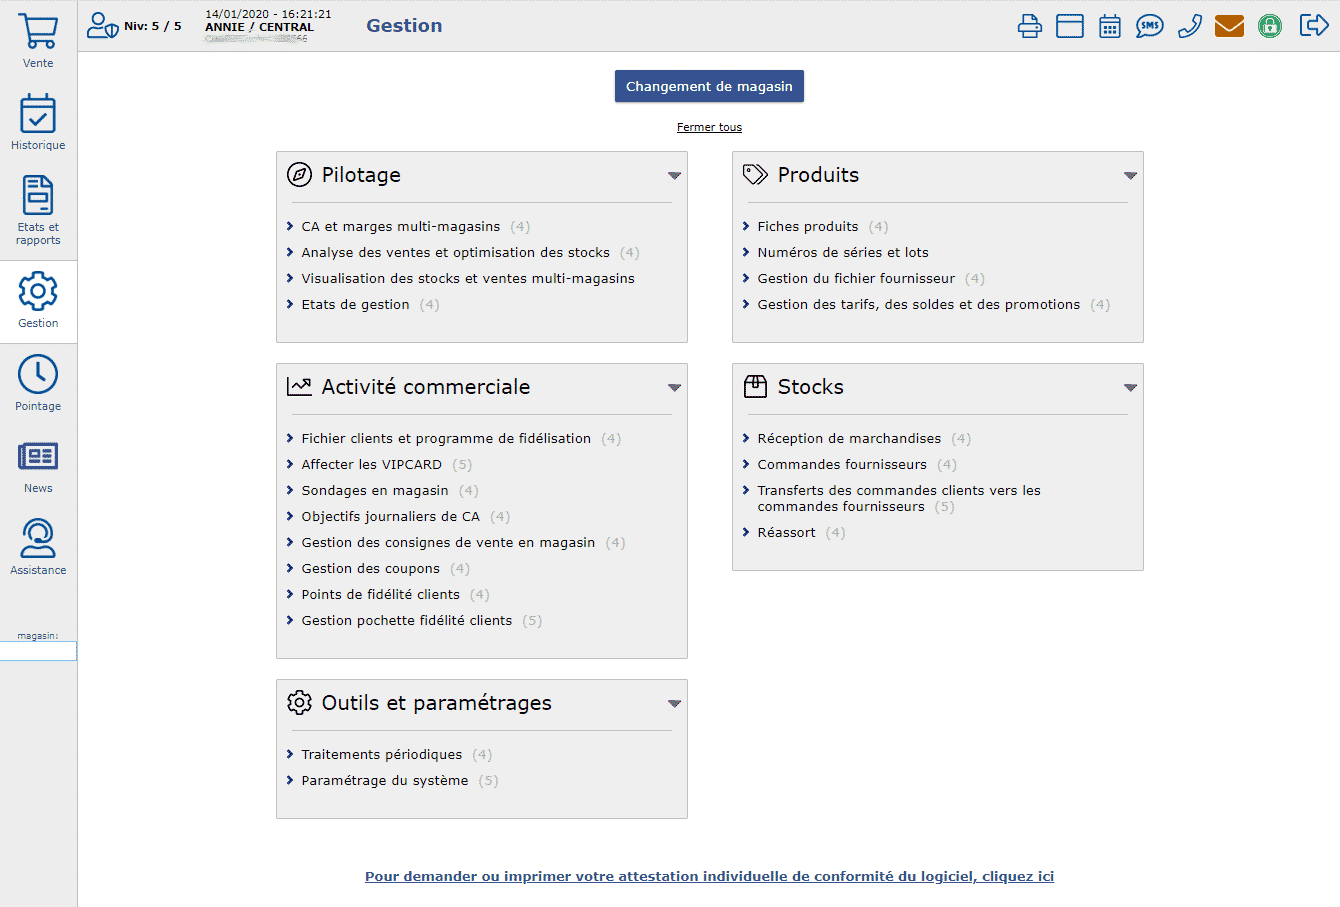Collapse the Produits section arrow
The image size is (1340, 907).
tap(1130, 176)
